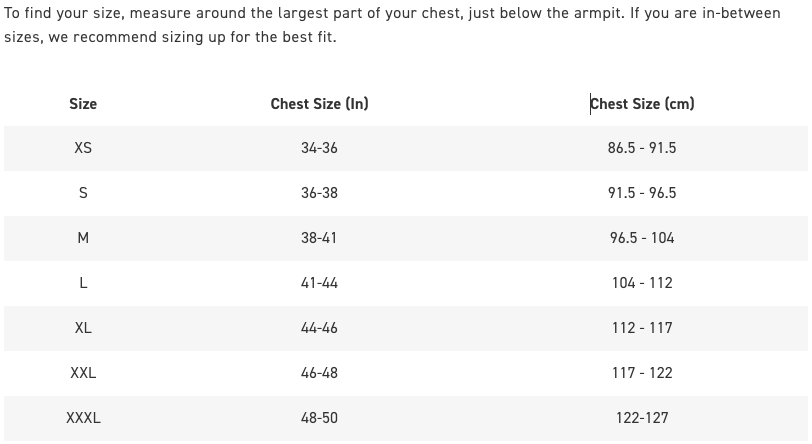Screen dimensions: 812x444
Task: Click the Chest Size (In) column header
Action: [319, 104]
